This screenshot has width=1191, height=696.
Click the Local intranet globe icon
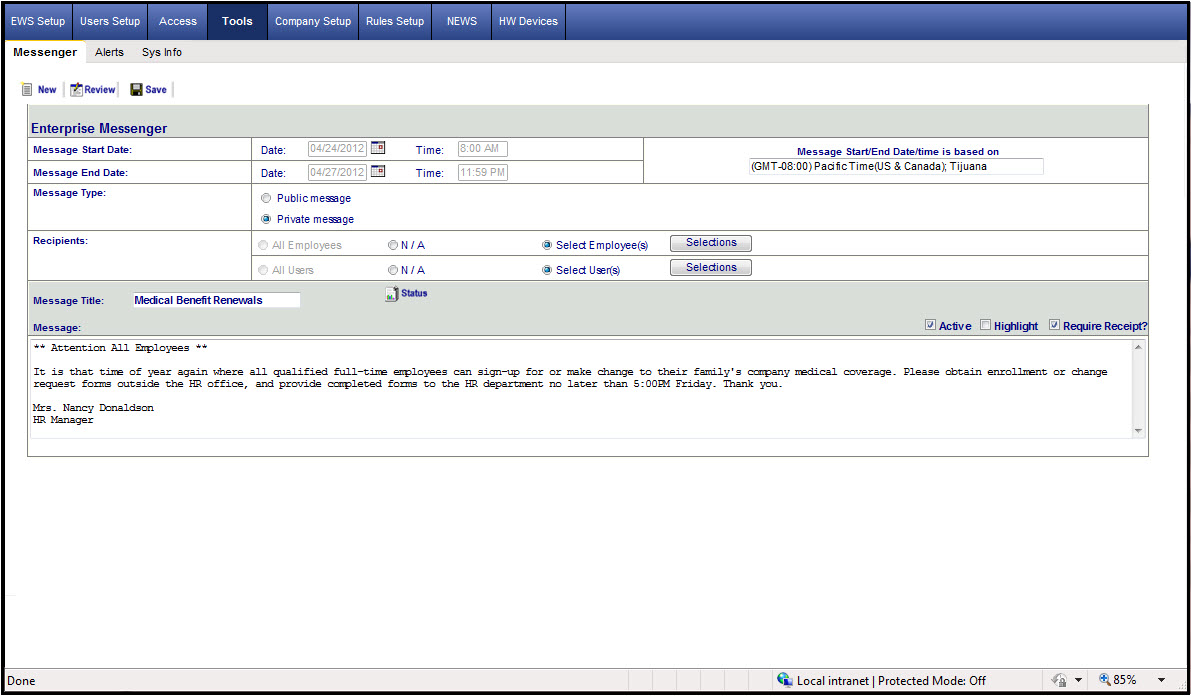tap(785, 680)
